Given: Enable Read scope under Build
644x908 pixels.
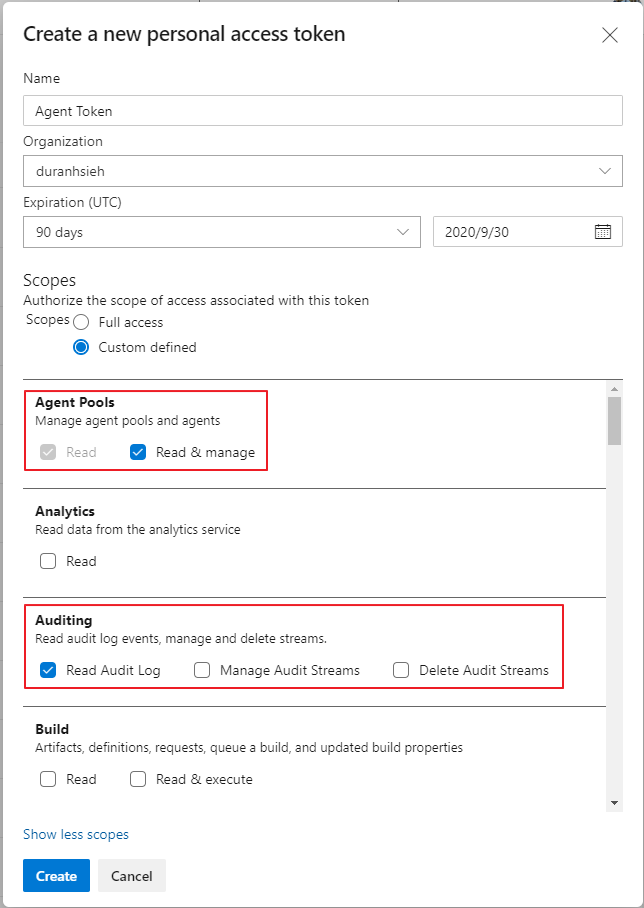Looking at the screenshot, I should 47,778.
